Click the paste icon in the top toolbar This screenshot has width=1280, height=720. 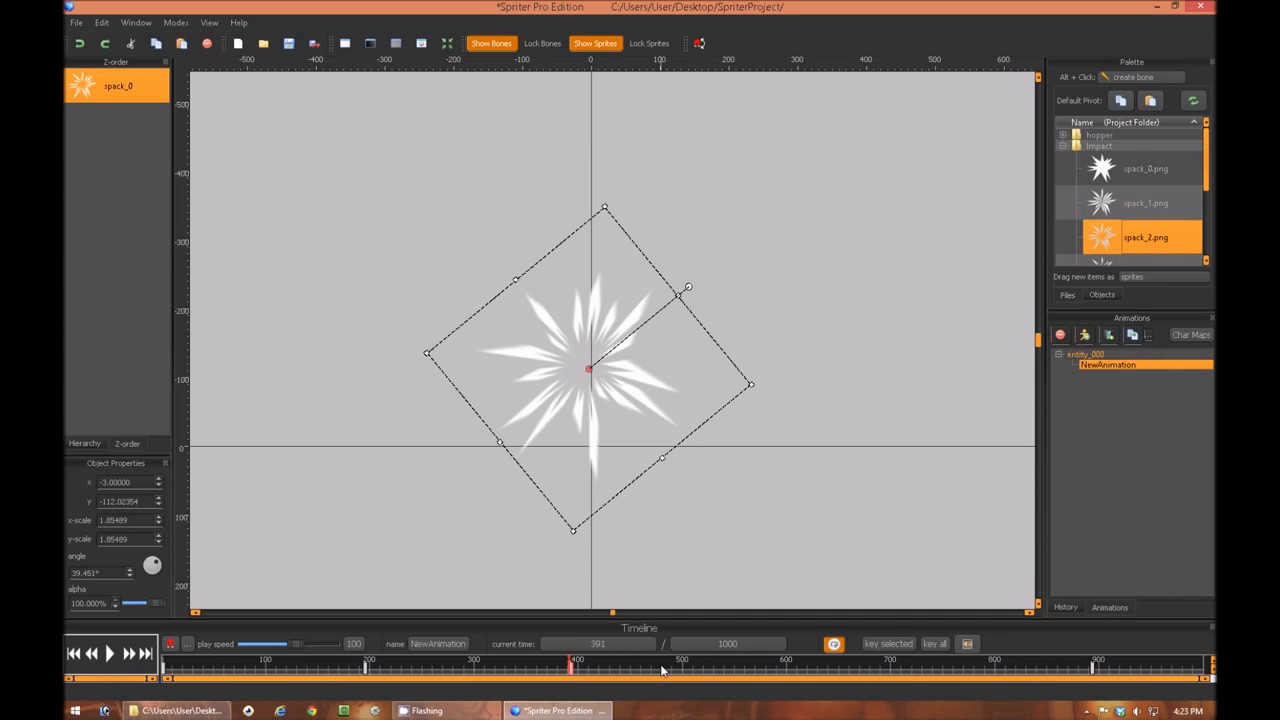[x=182, y=43]
